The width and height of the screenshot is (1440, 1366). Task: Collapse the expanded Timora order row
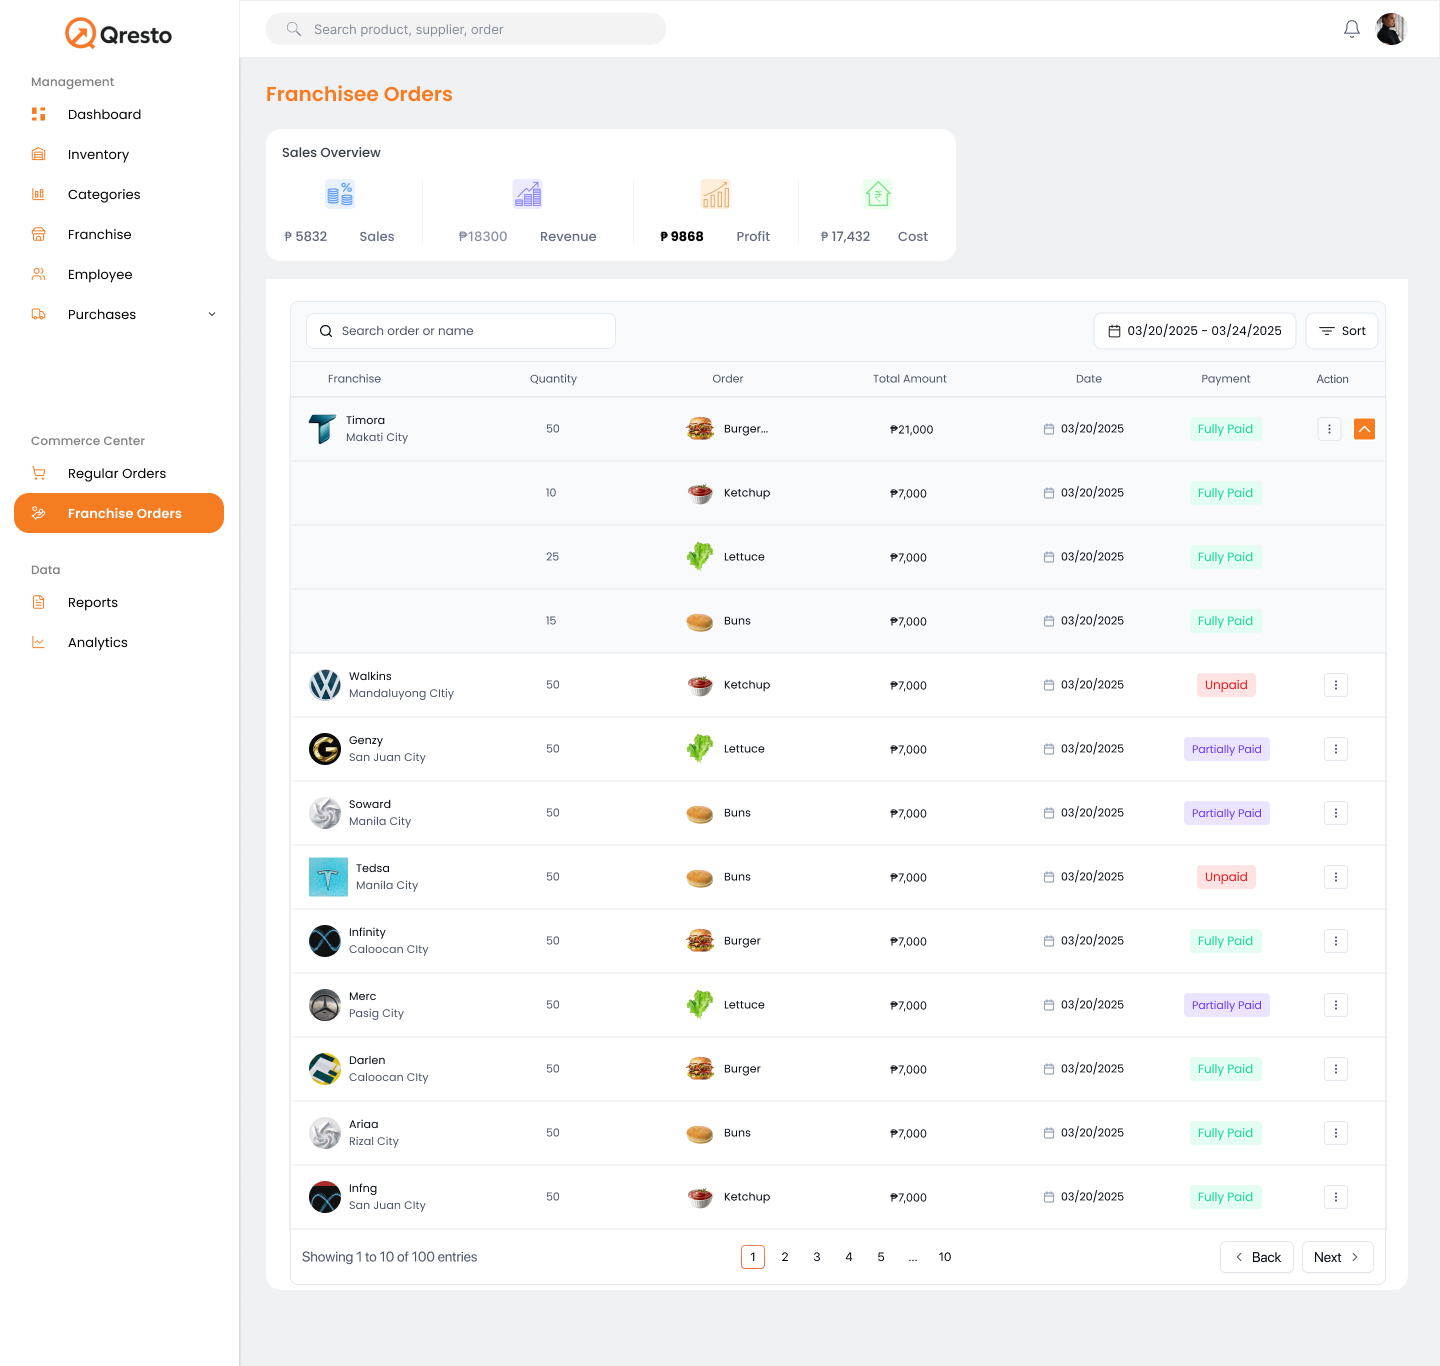tap(1364, 429)
